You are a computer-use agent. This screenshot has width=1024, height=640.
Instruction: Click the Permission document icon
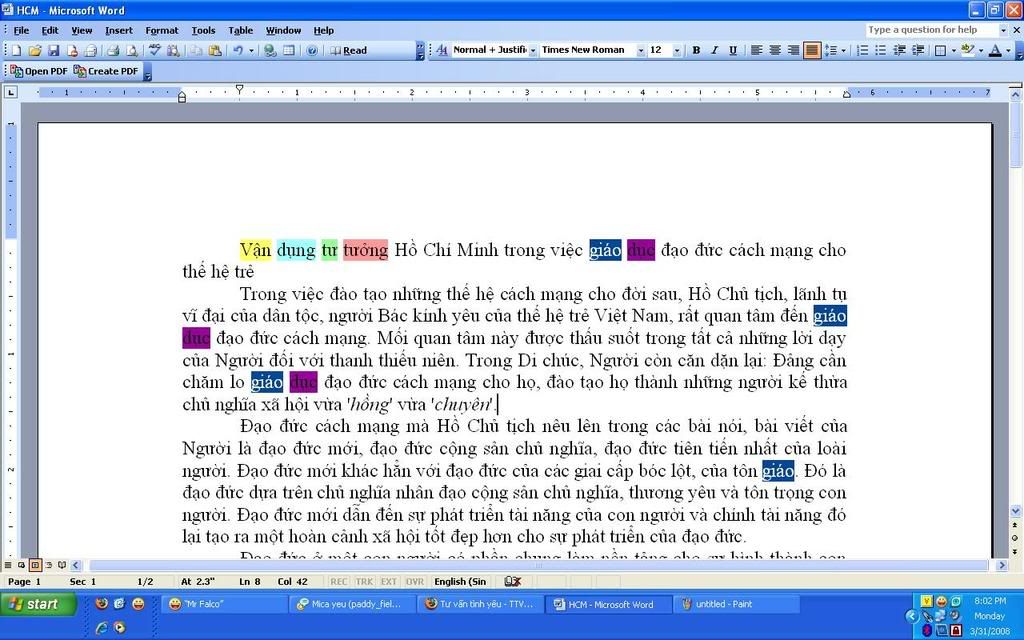click(72, 50)
